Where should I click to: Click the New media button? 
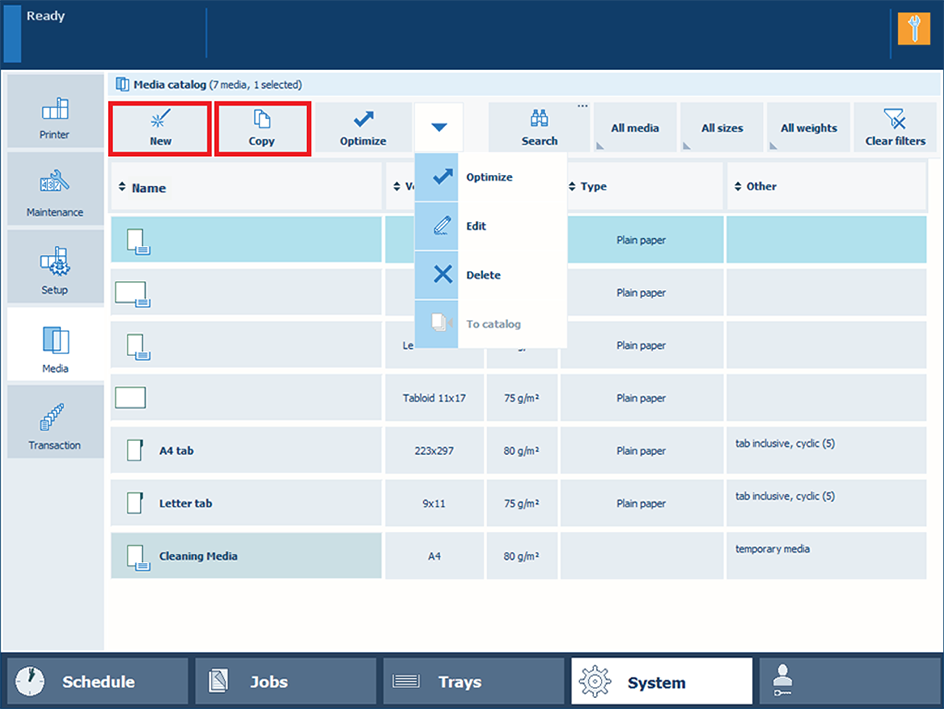pos(160,128)
